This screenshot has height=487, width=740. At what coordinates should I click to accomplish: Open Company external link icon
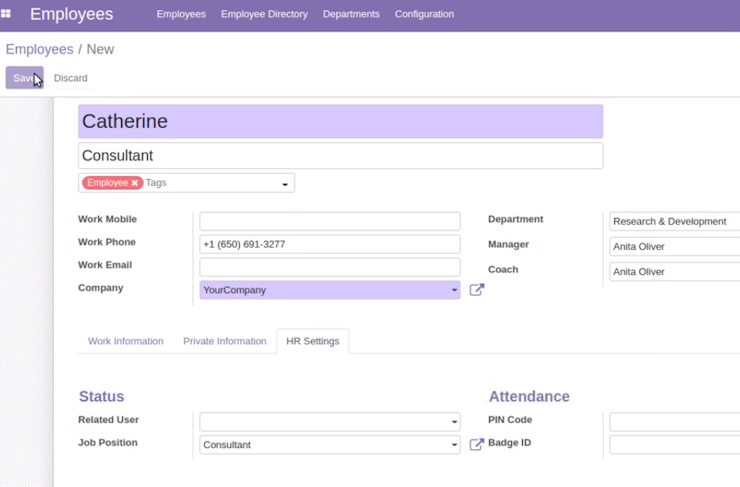click(477, 290)
